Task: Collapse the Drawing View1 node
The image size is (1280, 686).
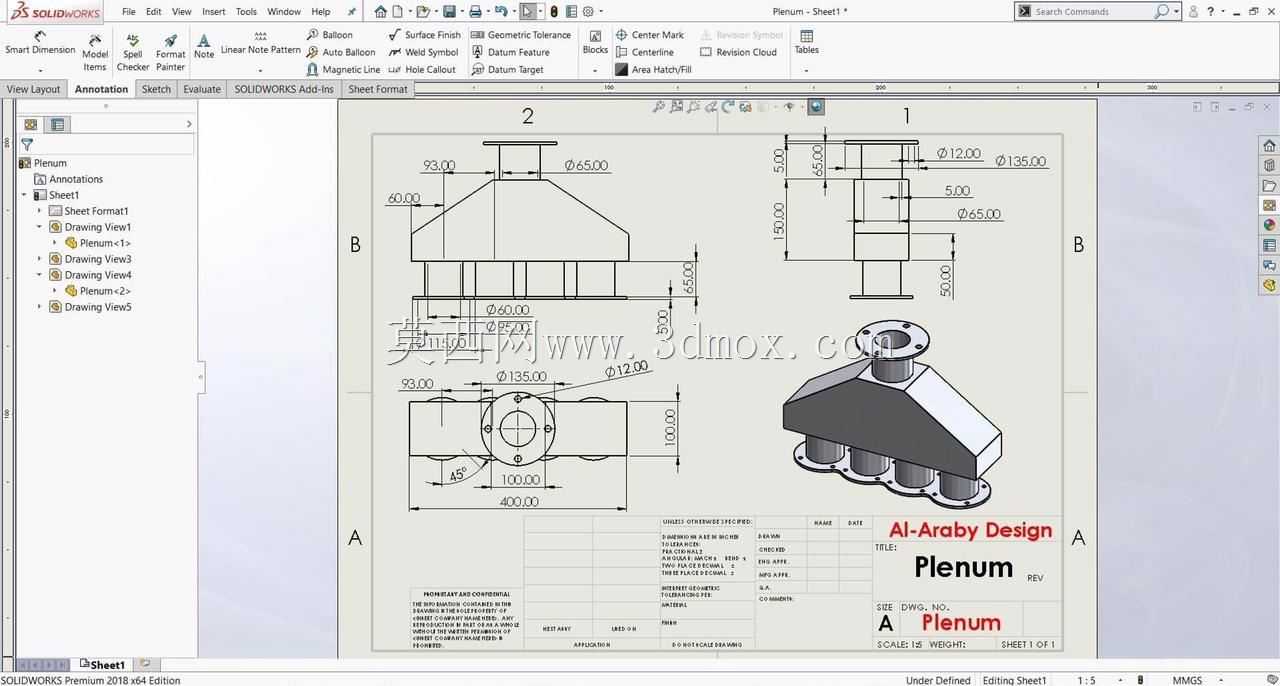Action: (40, 227)
